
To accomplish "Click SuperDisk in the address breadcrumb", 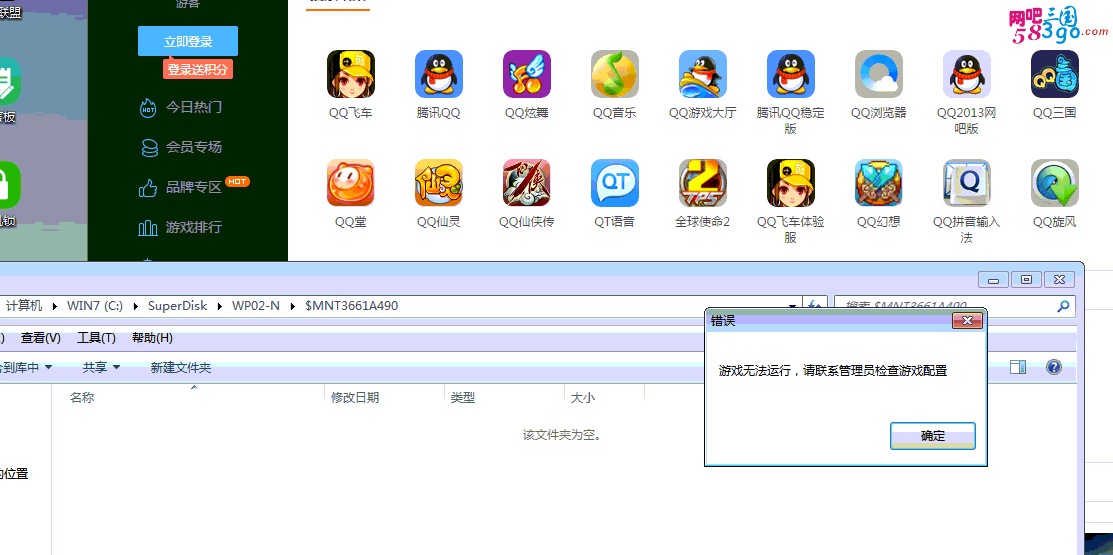I will click(x=177, y=306).
